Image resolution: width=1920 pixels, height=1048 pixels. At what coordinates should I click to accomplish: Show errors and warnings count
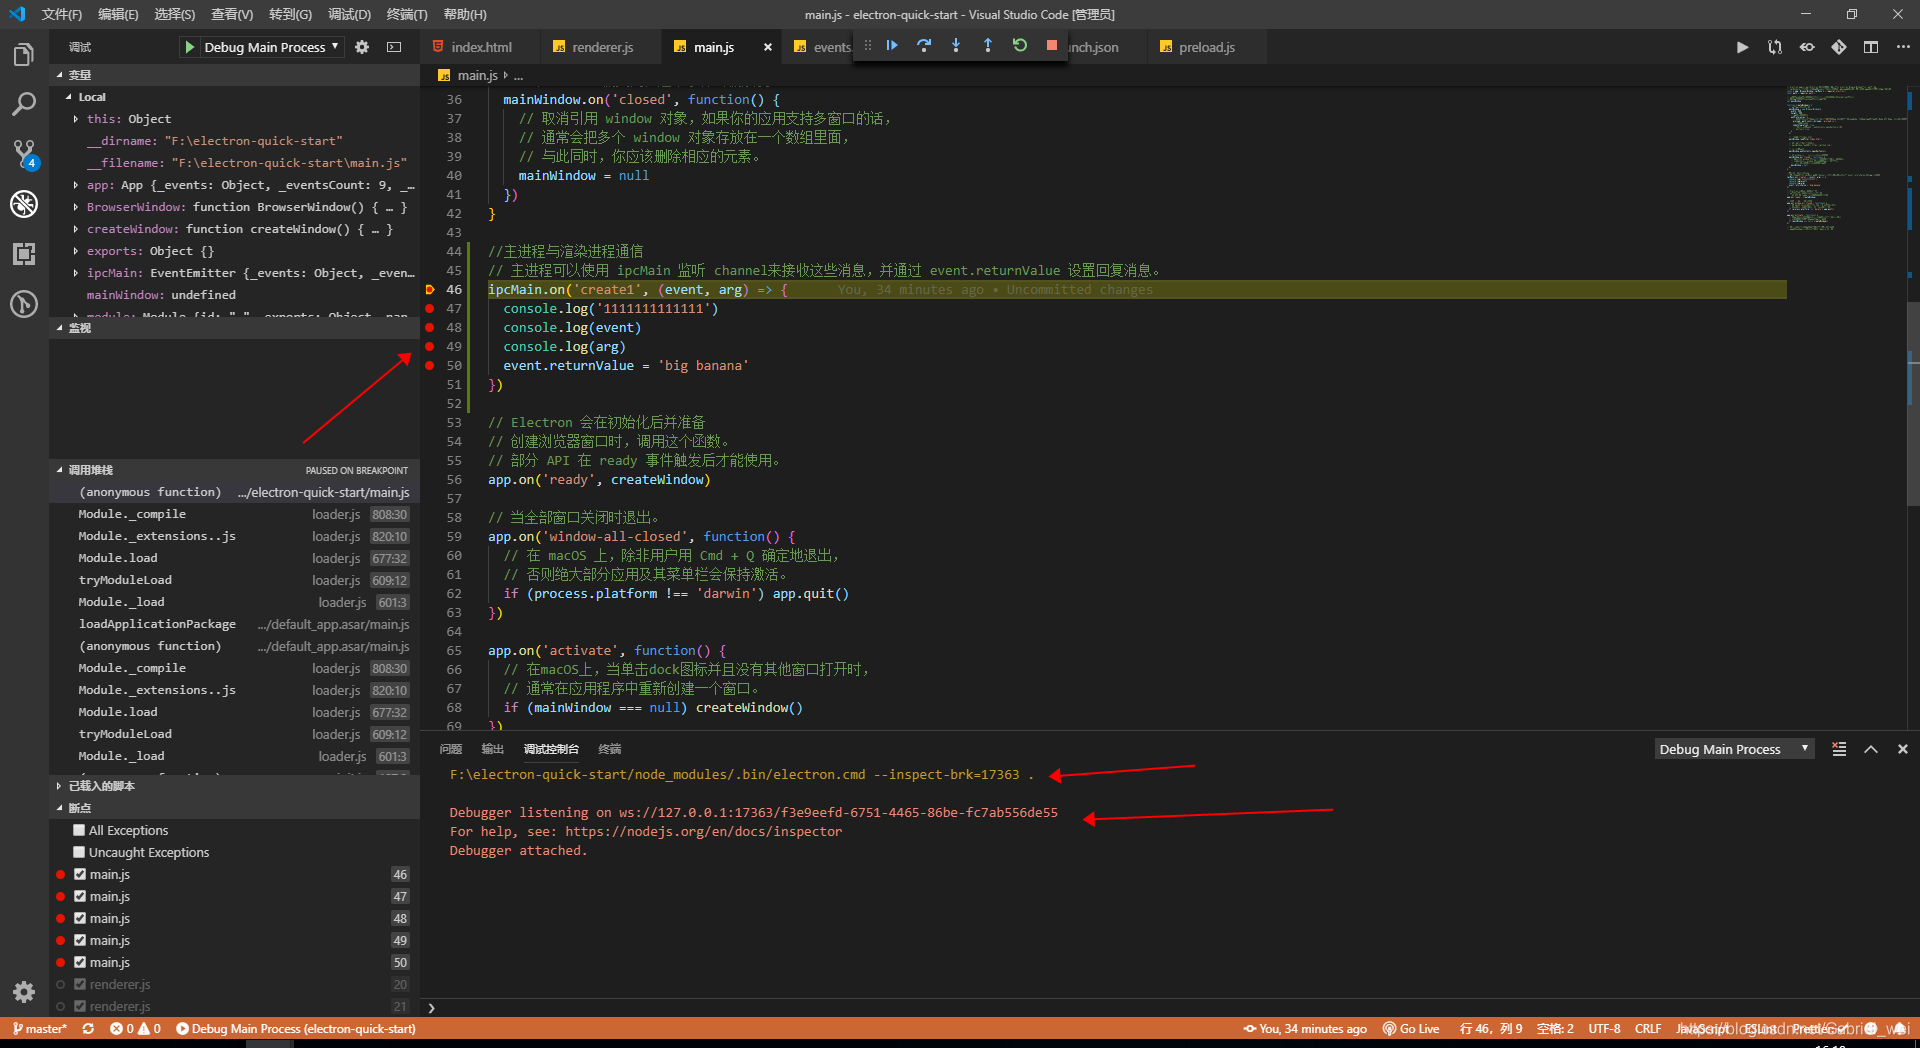(135, 1028)
